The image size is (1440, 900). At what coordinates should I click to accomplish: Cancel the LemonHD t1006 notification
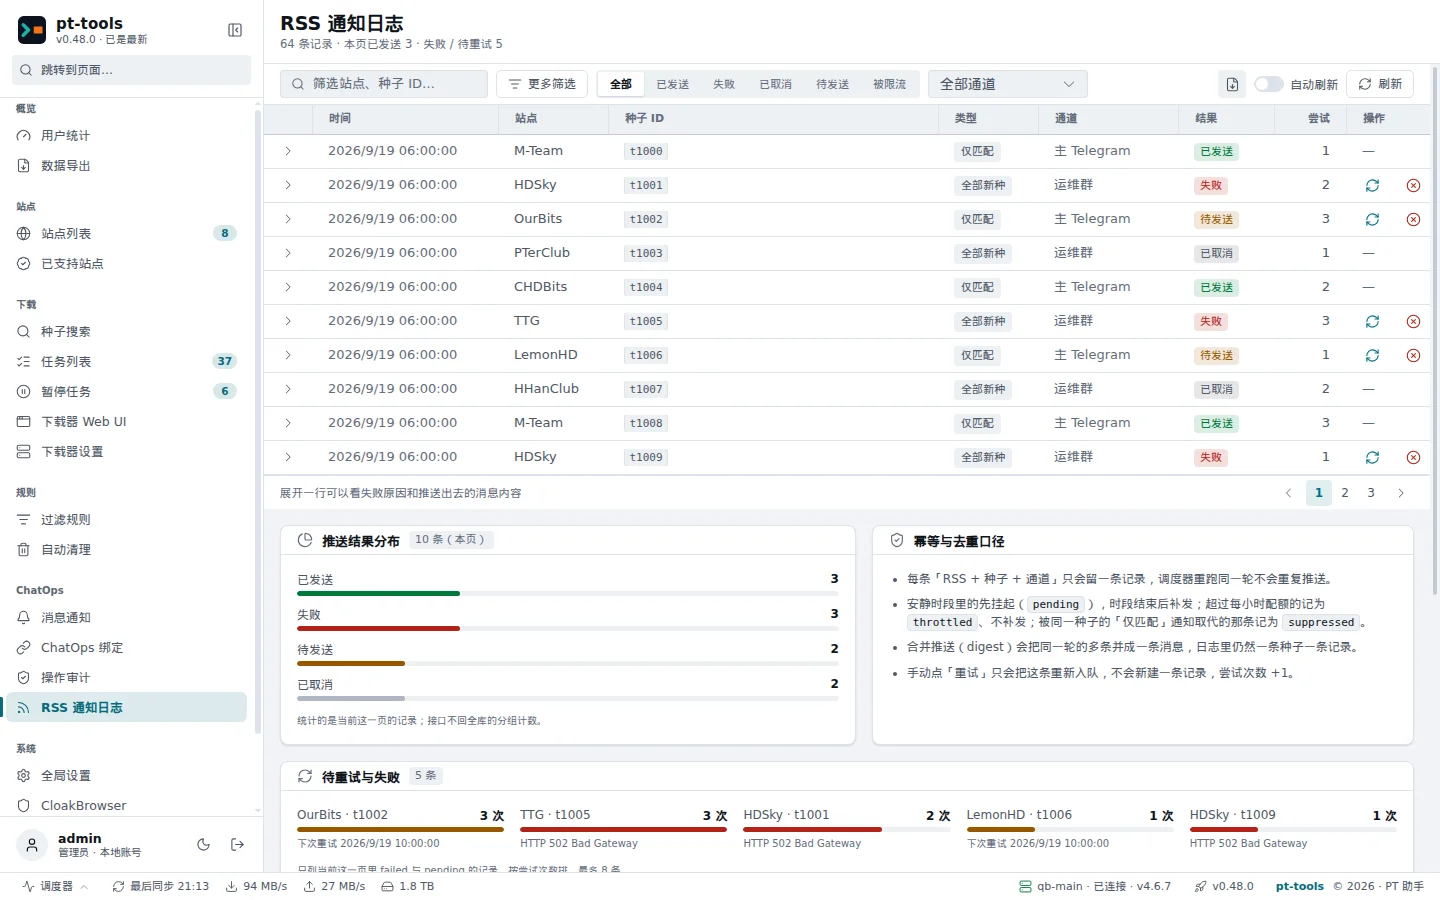click(x=1413, y=355)
